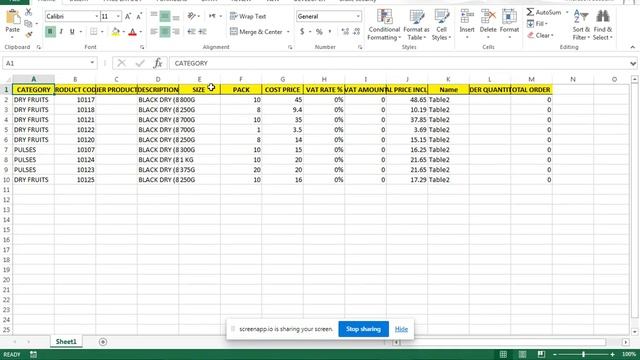This screenshot has width=640, height=360.
Task: Open the Calibri font name dropdown
Action: pos(97,16)
